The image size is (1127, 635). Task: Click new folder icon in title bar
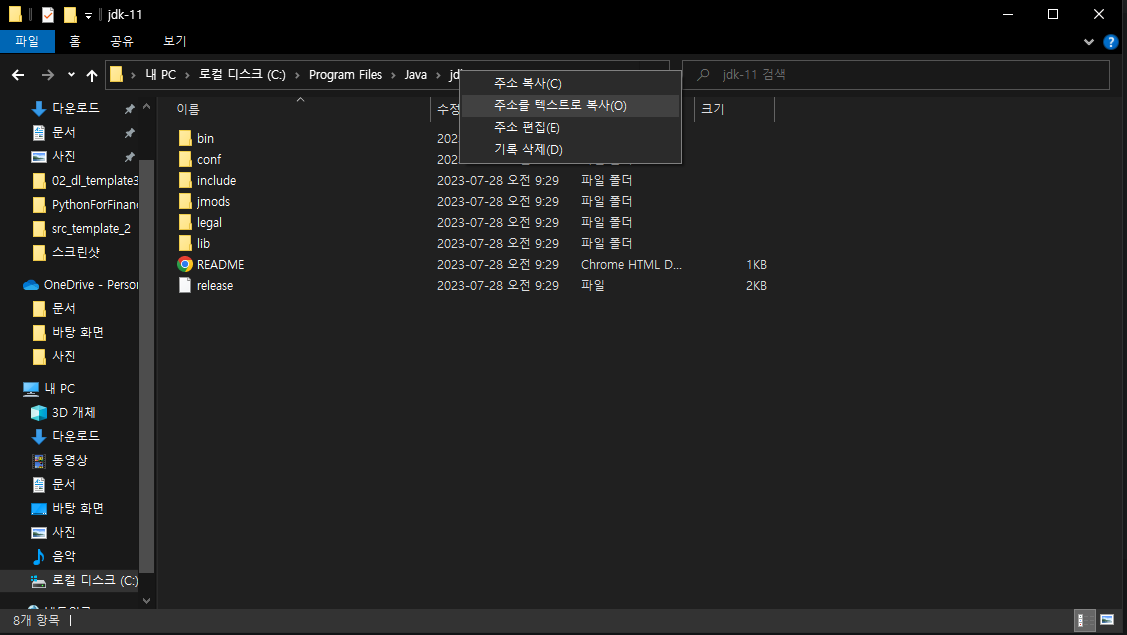[x=70, y=14]
